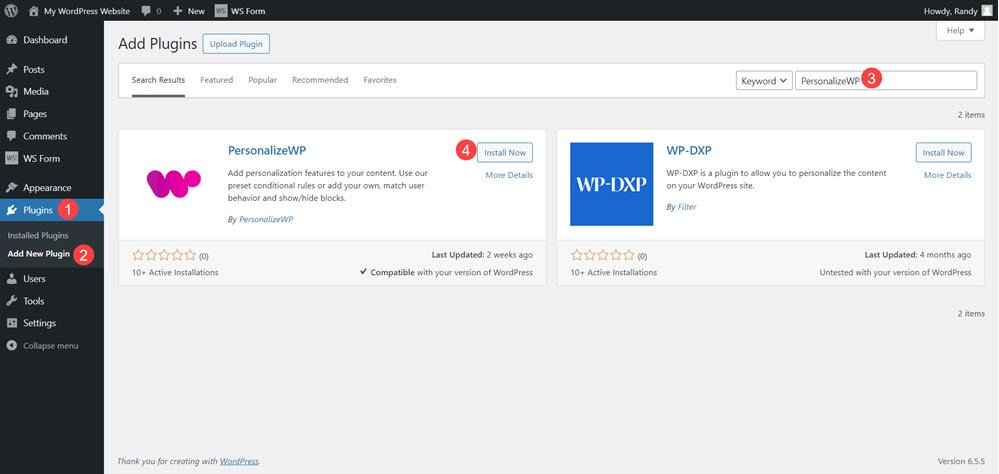Install the PersonalizeWP plugin

coord(505,153)
